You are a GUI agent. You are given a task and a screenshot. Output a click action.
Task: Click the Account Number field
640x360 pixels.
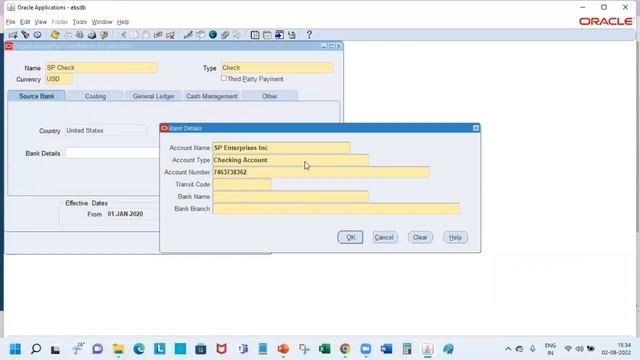(321, 172)
